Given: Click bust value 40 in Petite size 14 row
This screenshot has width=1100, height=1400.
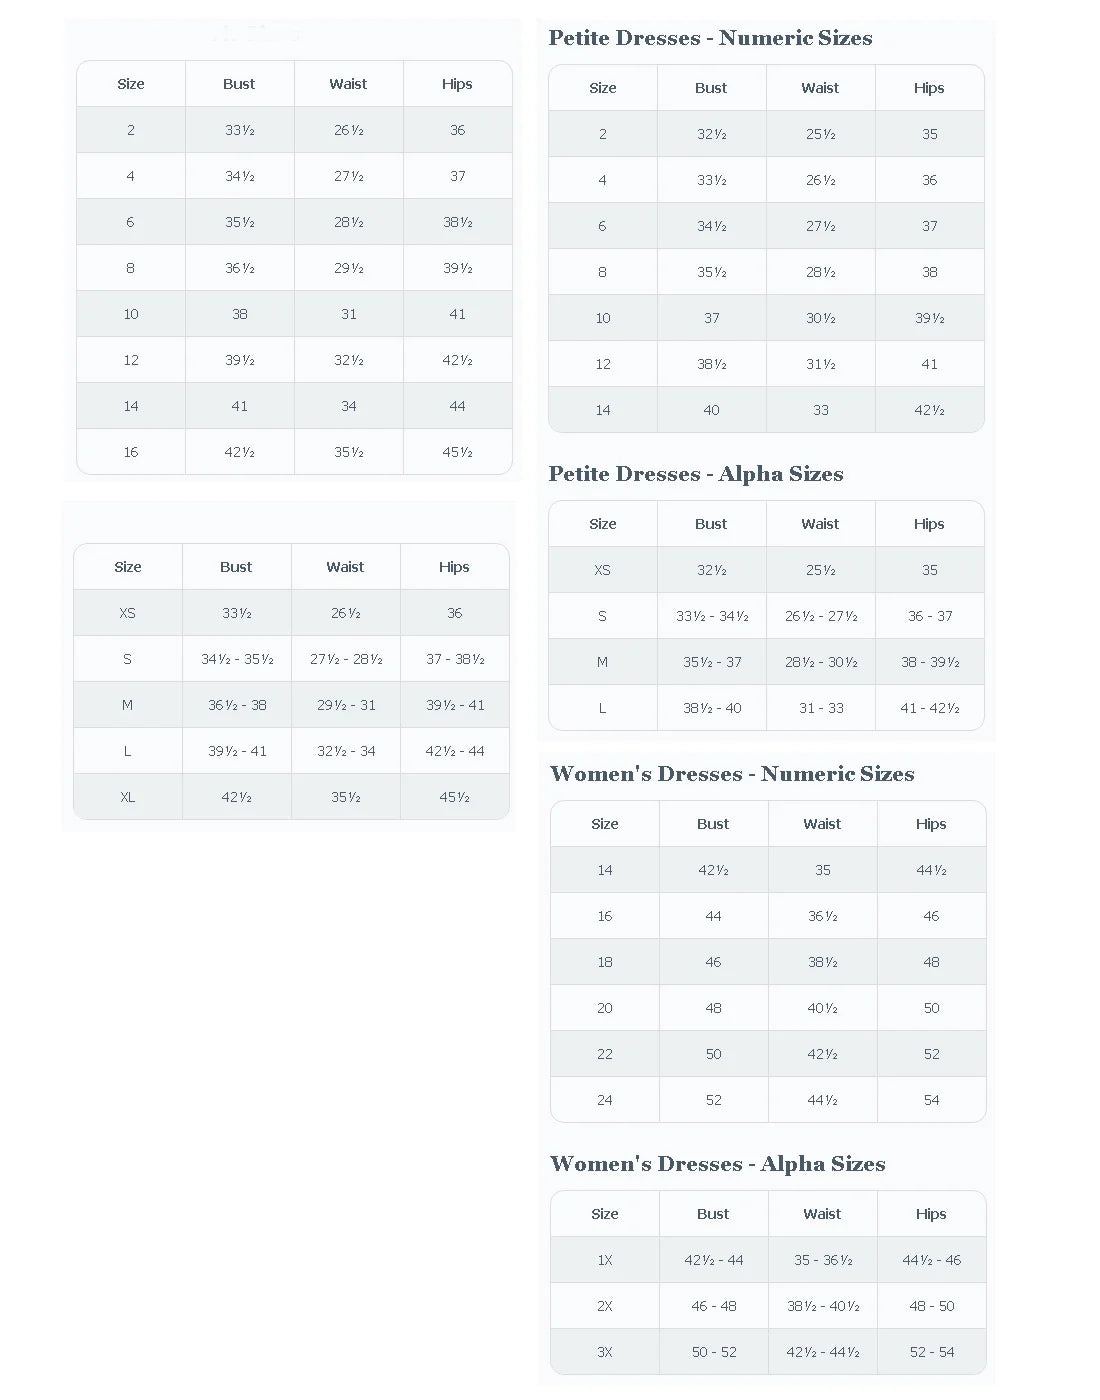Looking at the screenshot, I should (x=712, y=410).
